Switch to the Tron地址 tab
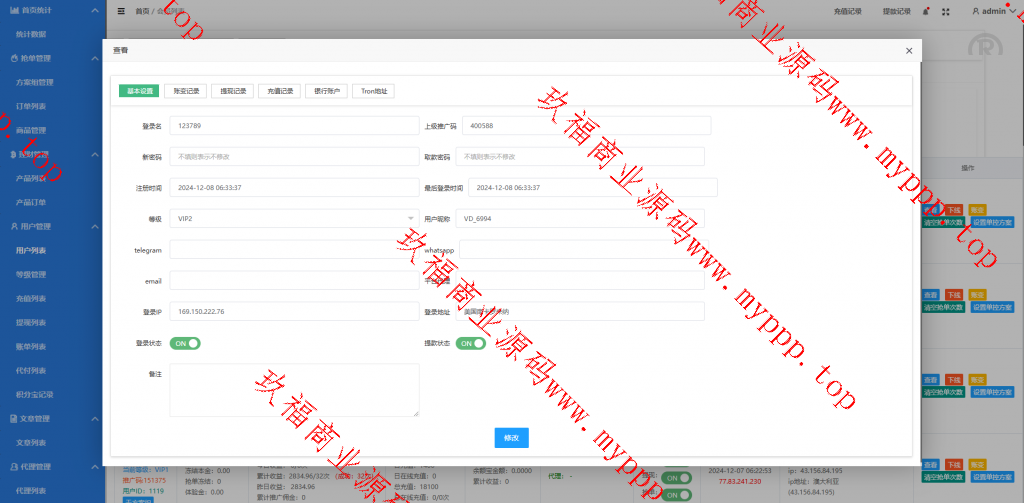 pos(372,91)
